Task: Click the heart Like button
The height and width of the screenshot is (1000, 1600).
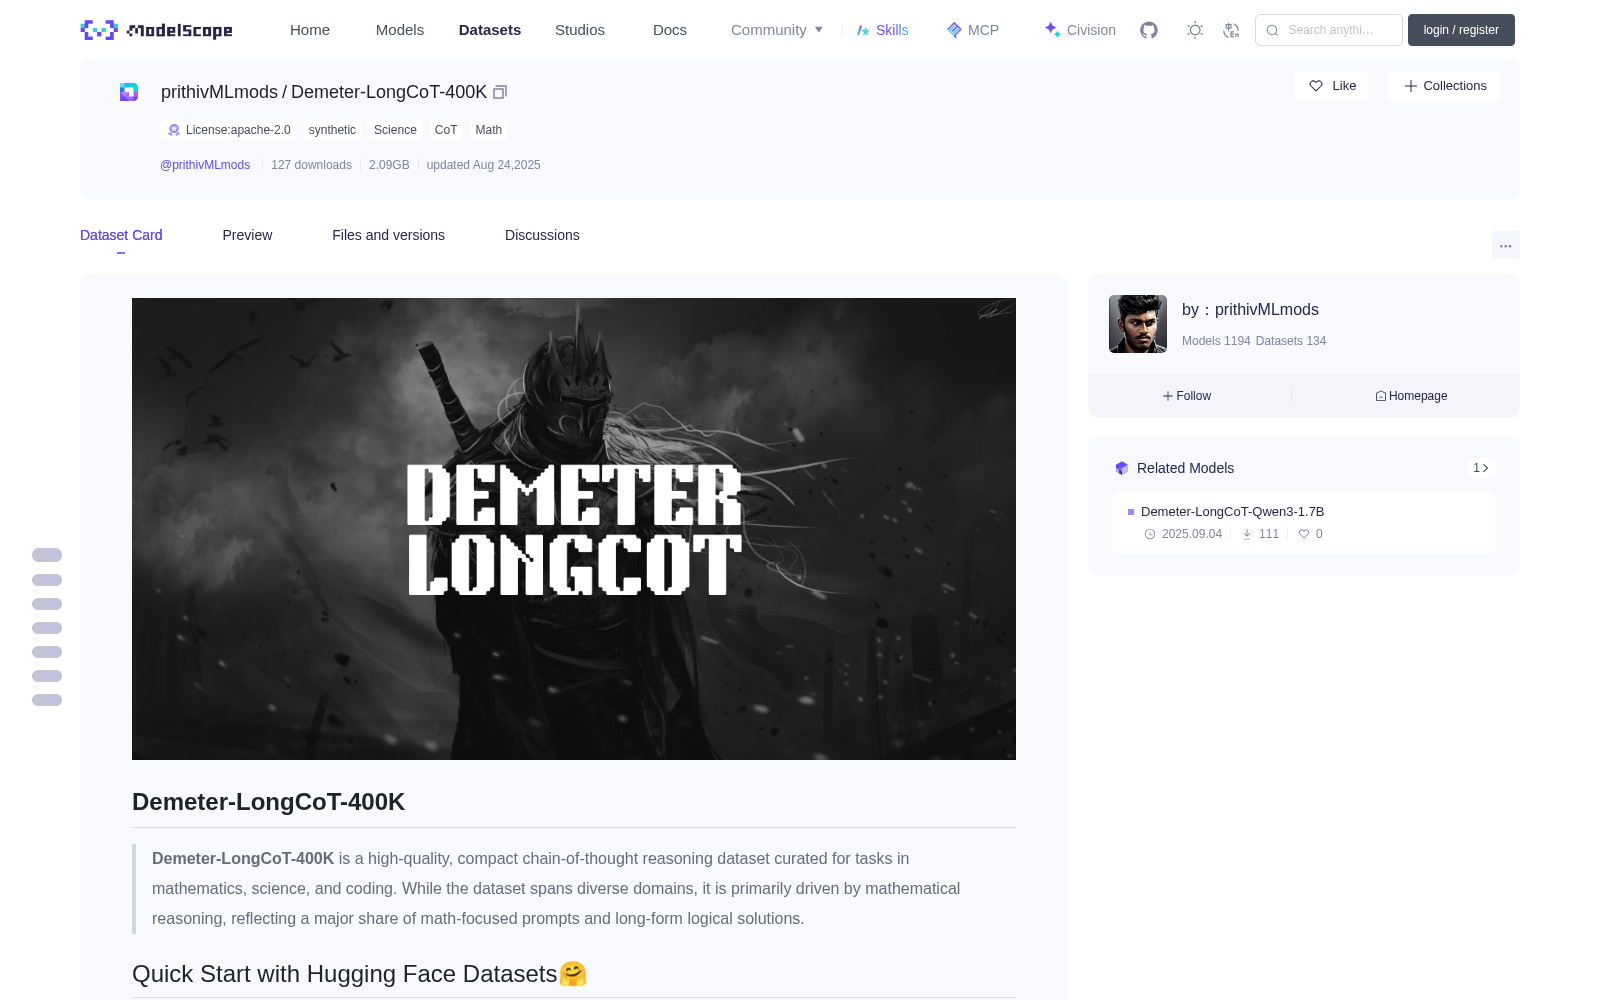Action: pos(1331,86)
